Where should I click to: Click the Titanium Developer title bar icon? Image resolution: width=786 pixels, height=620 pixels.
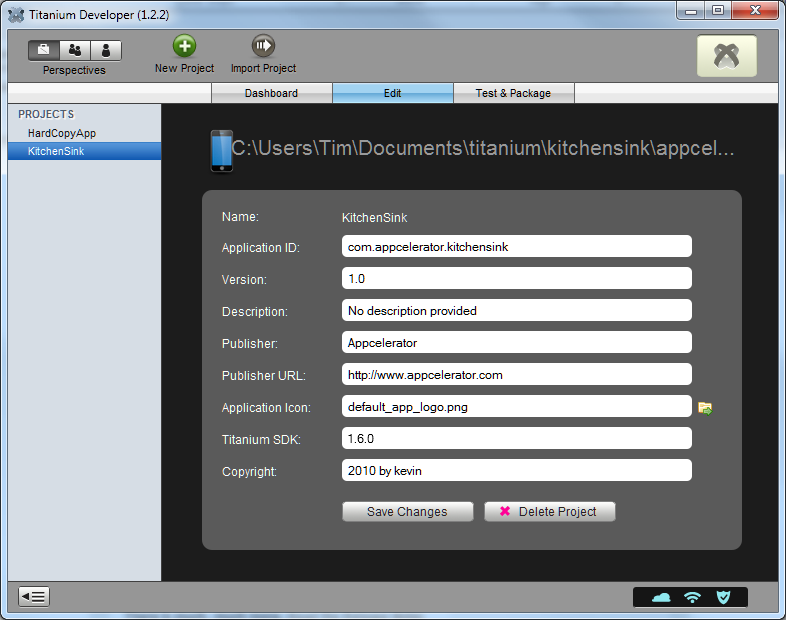[x=16, y=15]
